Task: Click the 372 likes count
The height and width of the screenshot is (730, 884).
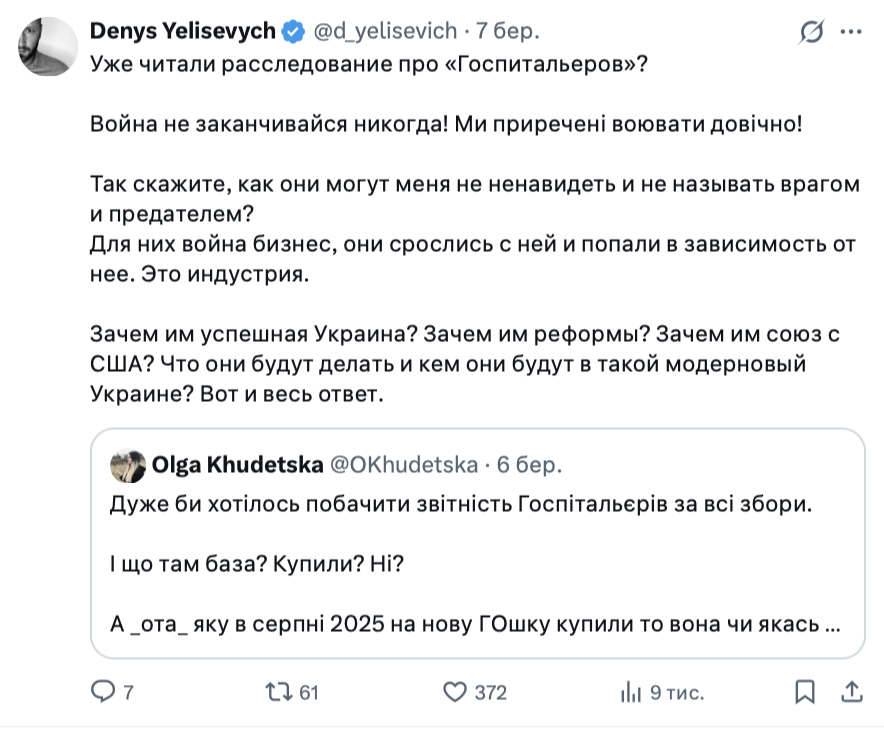Action: coord(490,692)
